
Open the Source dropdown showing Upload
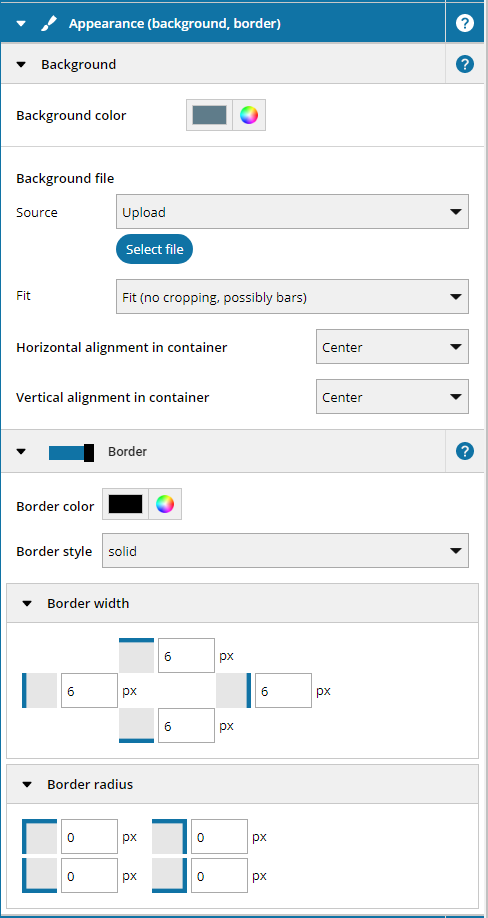293,212
